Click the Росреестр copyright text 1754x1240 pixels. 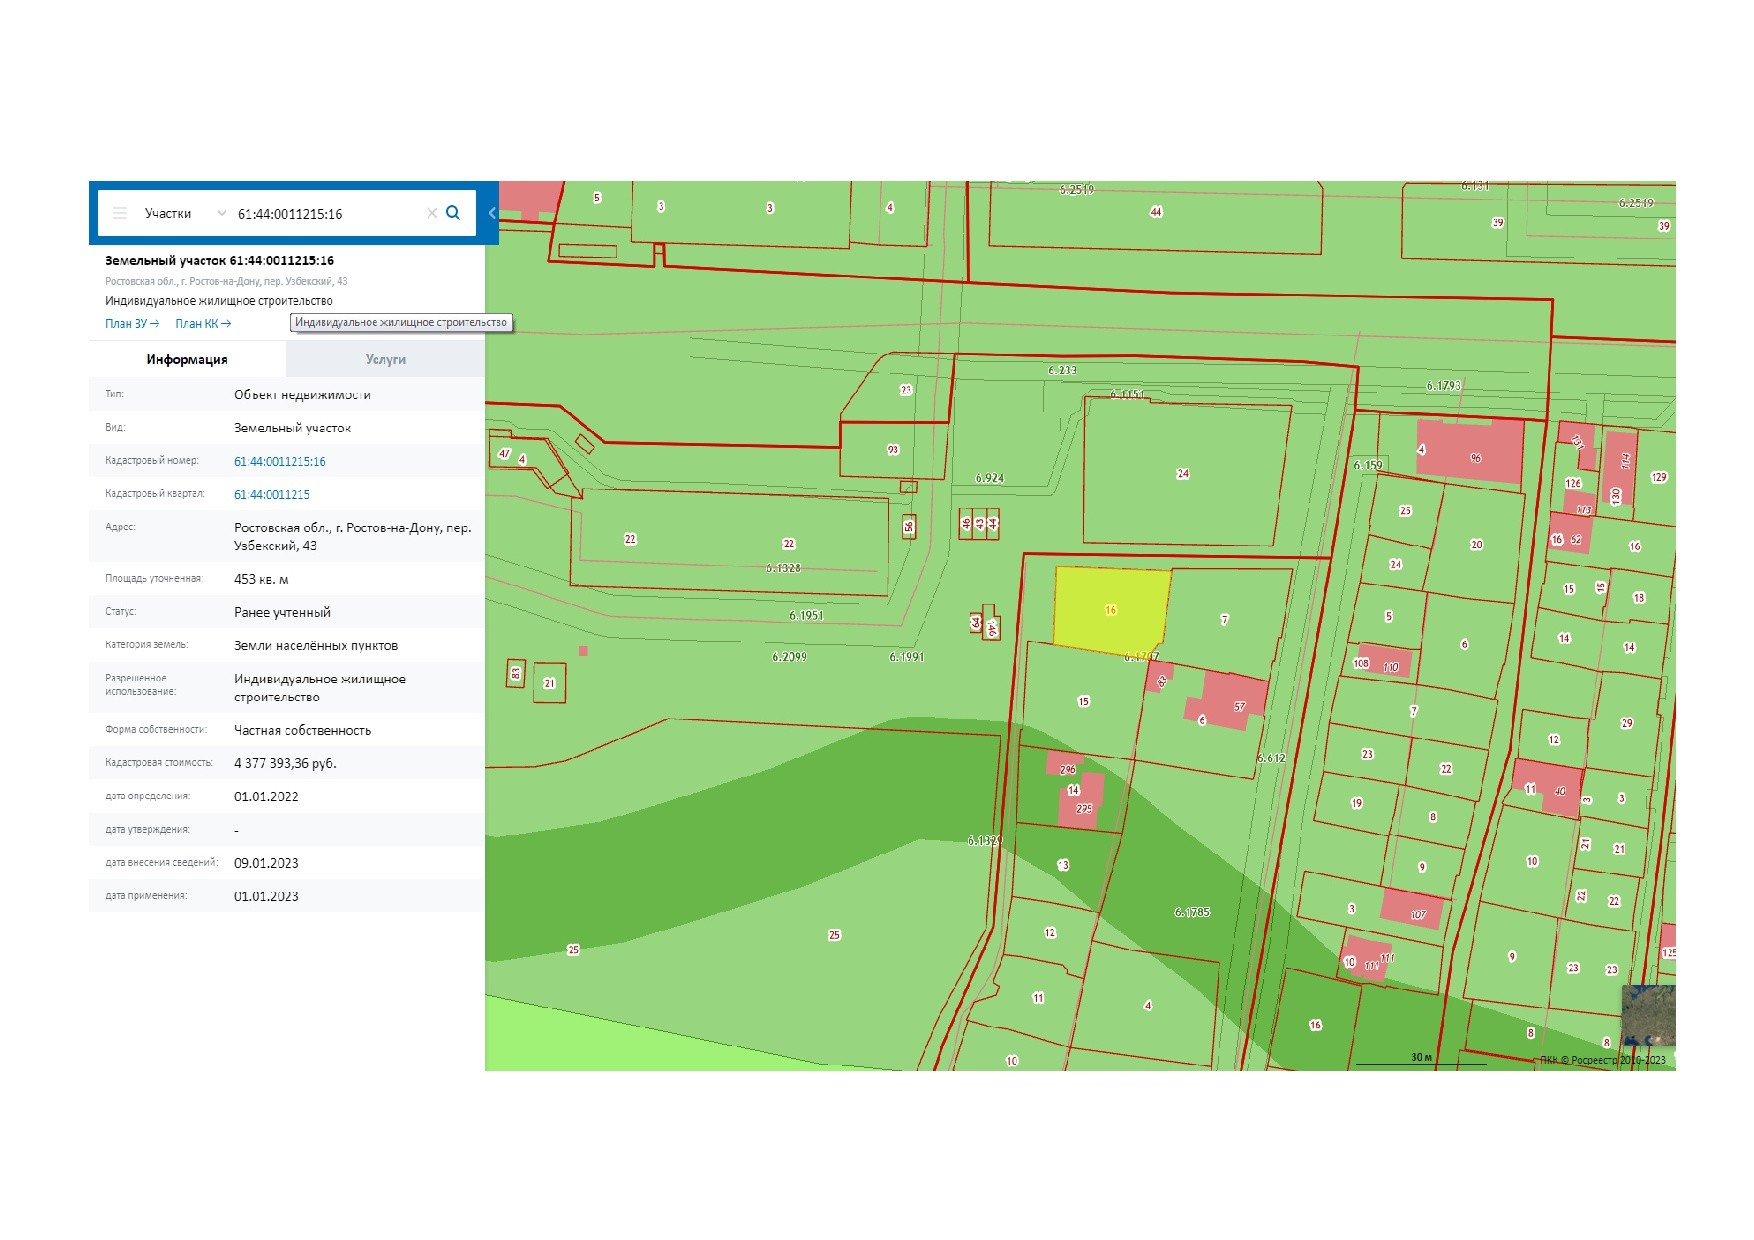pos(1603,1060)
